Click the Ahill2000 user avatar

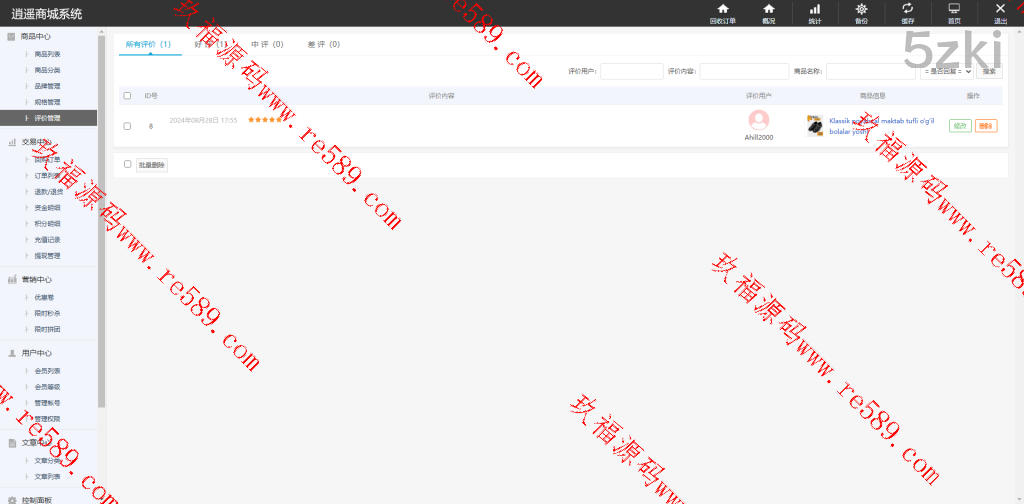click(759, 120)
